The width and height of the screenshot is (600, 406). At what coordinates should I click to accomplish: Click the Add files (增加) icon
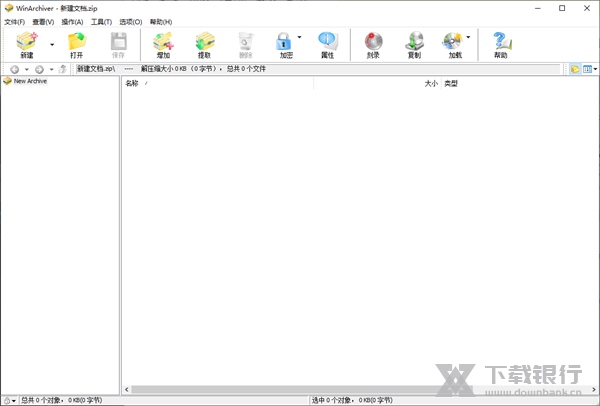[163, 42]
